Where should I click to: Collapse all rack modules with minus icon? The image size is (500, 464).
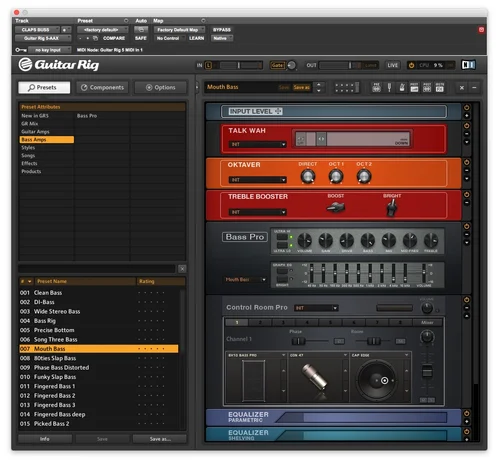point(474,88)
